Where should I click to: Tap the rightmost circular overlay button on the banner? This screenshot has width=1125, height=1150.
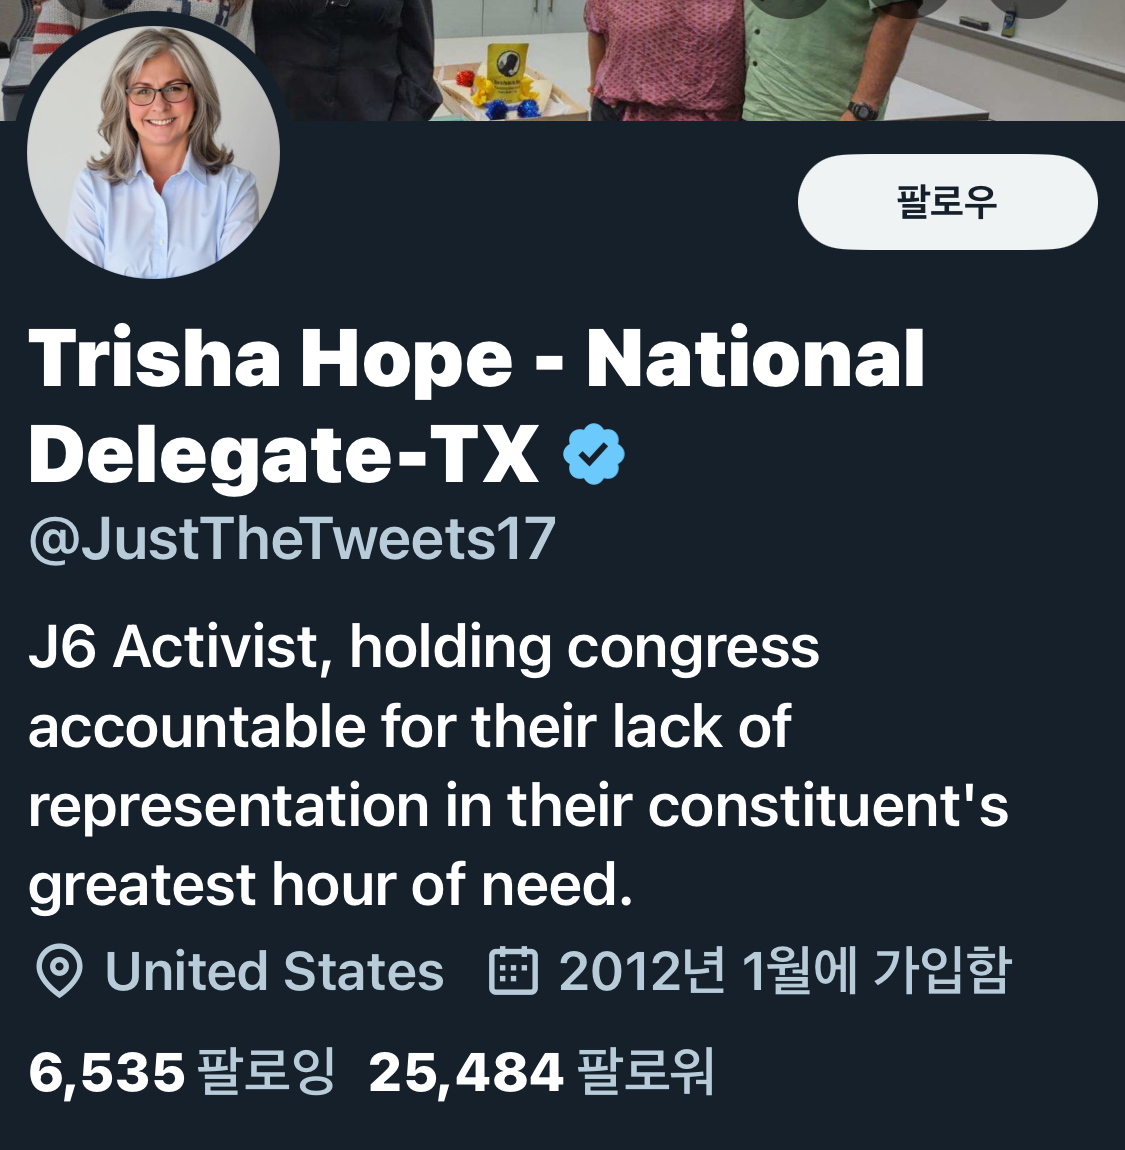(x=1030, y=6)
